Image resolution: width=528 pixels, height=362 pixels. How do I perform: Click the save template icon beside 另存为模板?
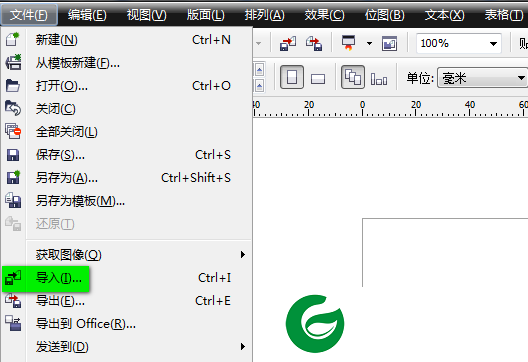13,200
